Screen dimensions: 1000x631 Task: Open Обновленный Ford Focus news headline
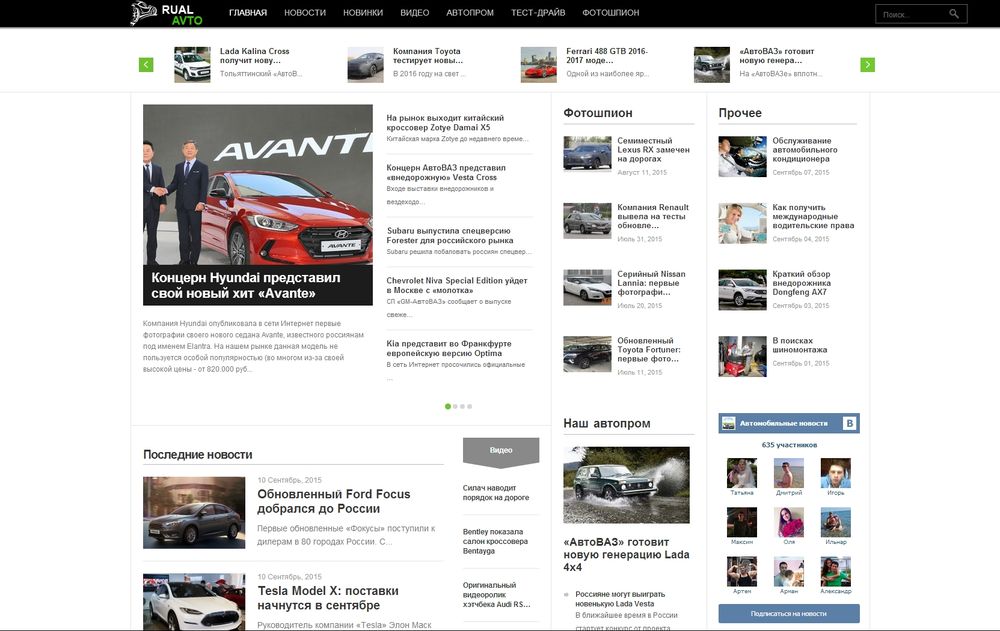[334, 501]
